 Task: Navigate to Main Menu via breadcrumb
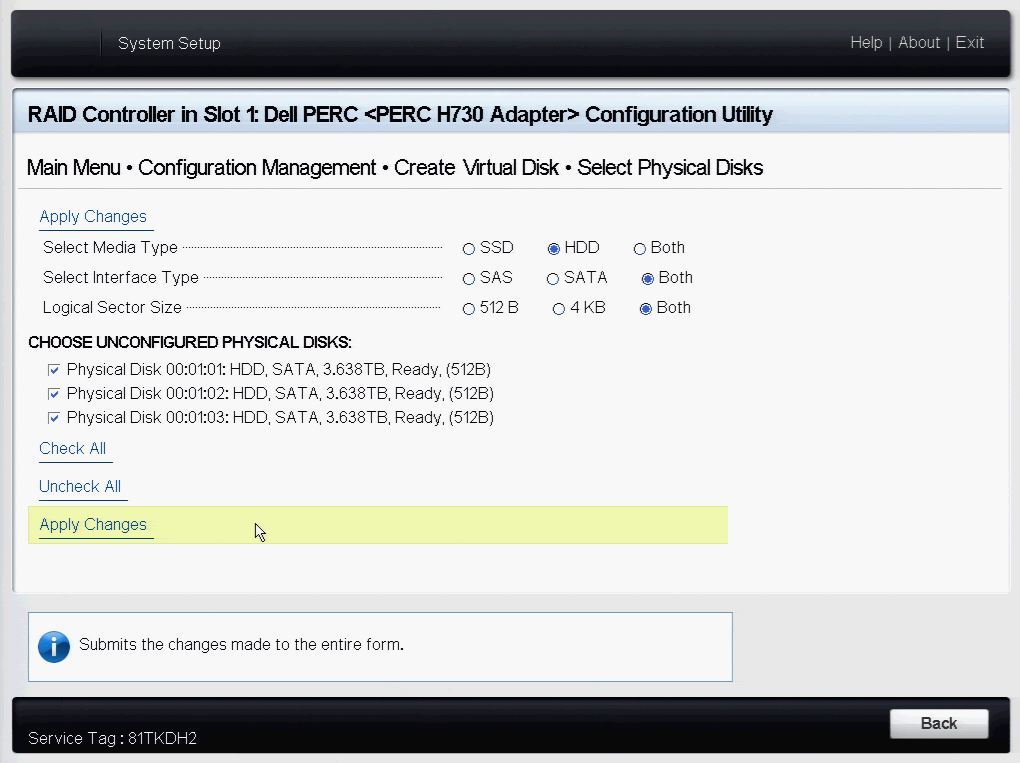[73, 167]
